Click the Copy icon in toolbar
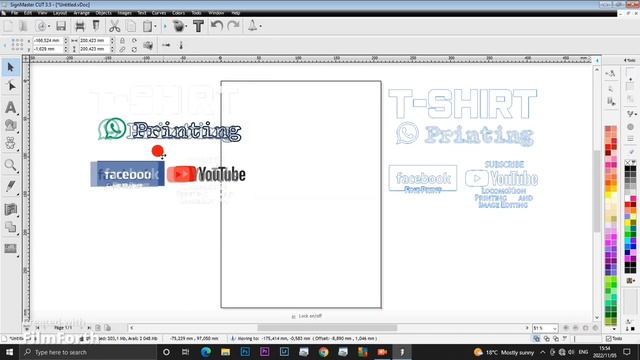The width and height of the screenshot is (640, 360). [131, 27]
